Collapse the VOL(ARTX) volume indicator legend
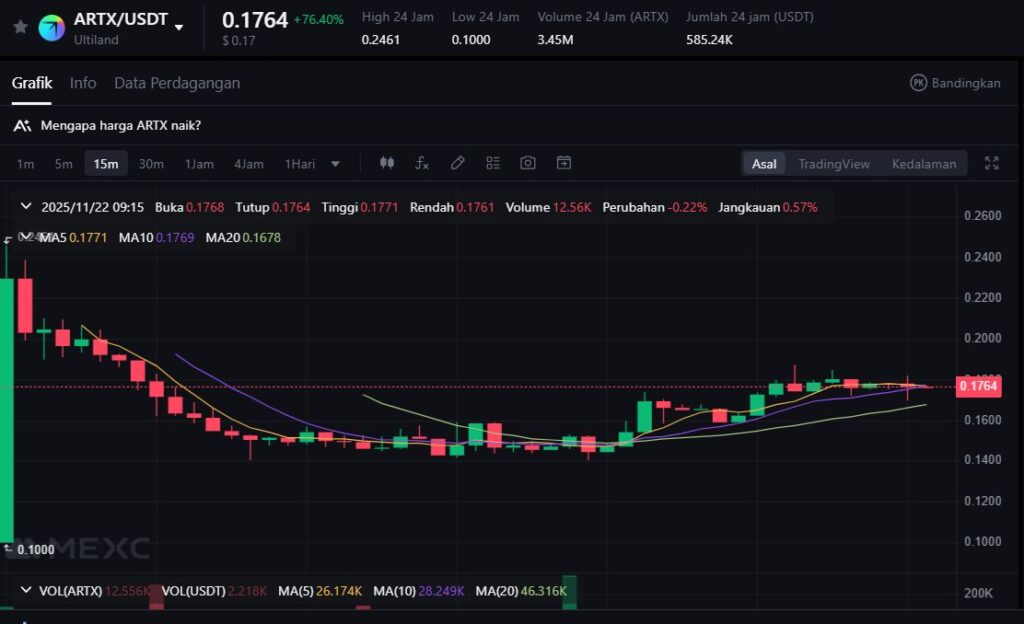 [25, 591]
